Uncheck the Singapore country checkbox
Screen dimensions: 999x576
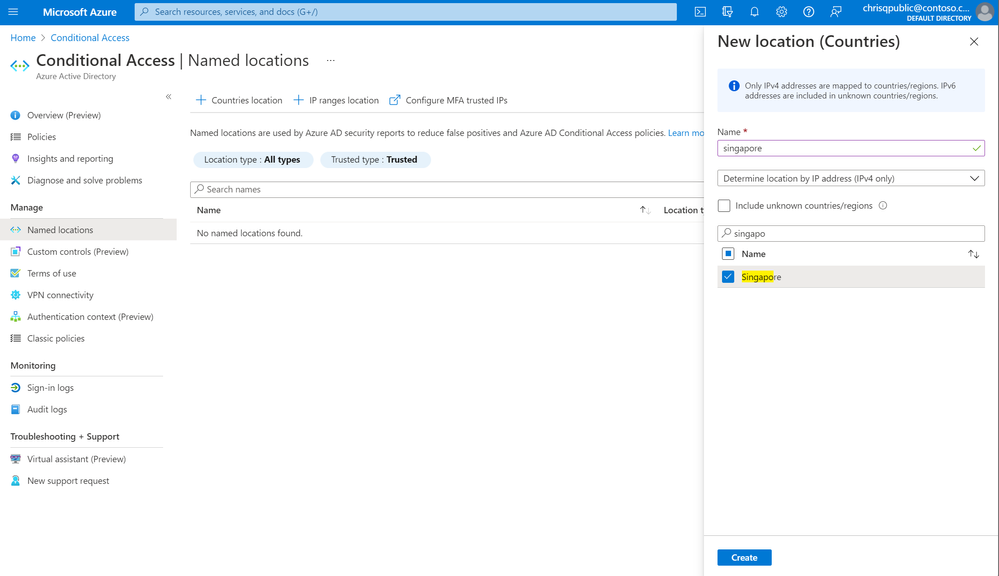[728, 277]
